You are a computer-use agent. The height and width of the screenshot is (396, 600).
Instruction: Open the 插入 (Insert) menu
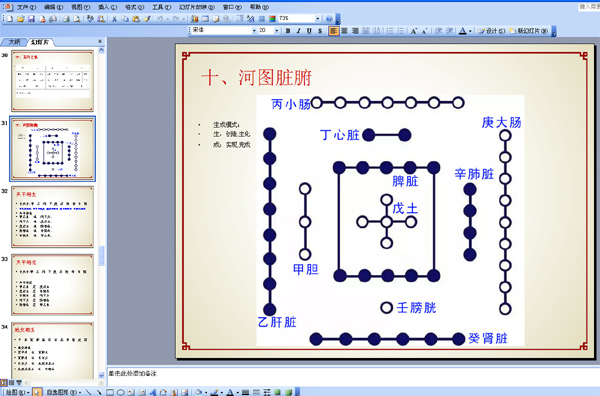(108, 7)
